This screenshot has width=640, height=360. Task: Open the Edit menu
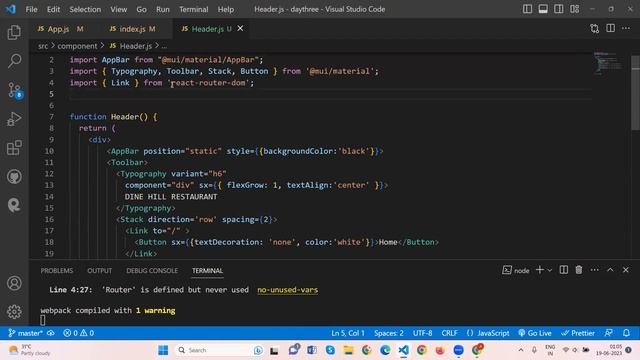pyautogui.click(x=53, y=9)
